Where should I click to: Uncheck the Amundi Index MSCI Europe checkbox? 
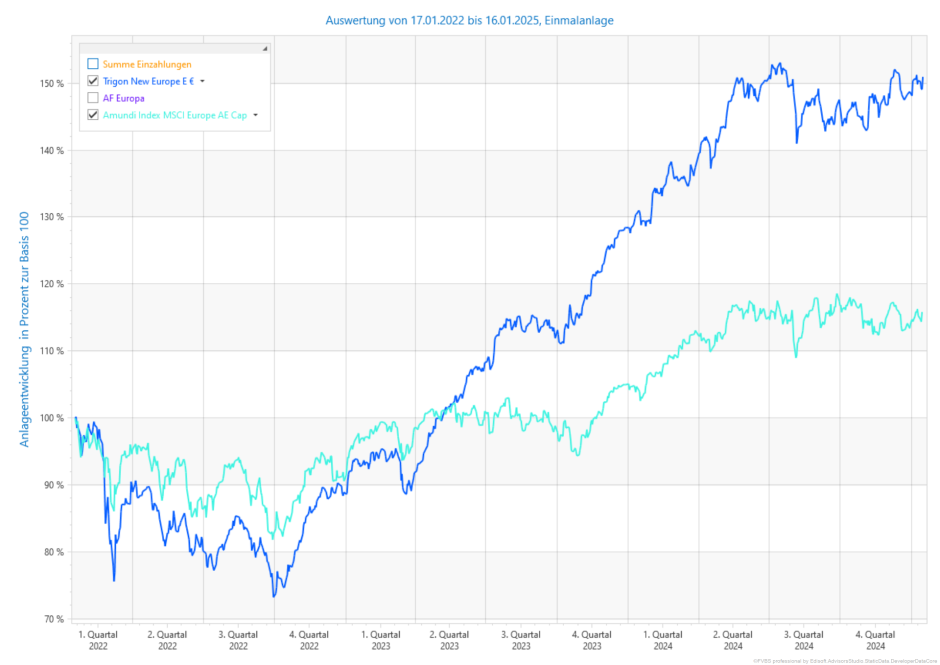click(x=93, y=115)
